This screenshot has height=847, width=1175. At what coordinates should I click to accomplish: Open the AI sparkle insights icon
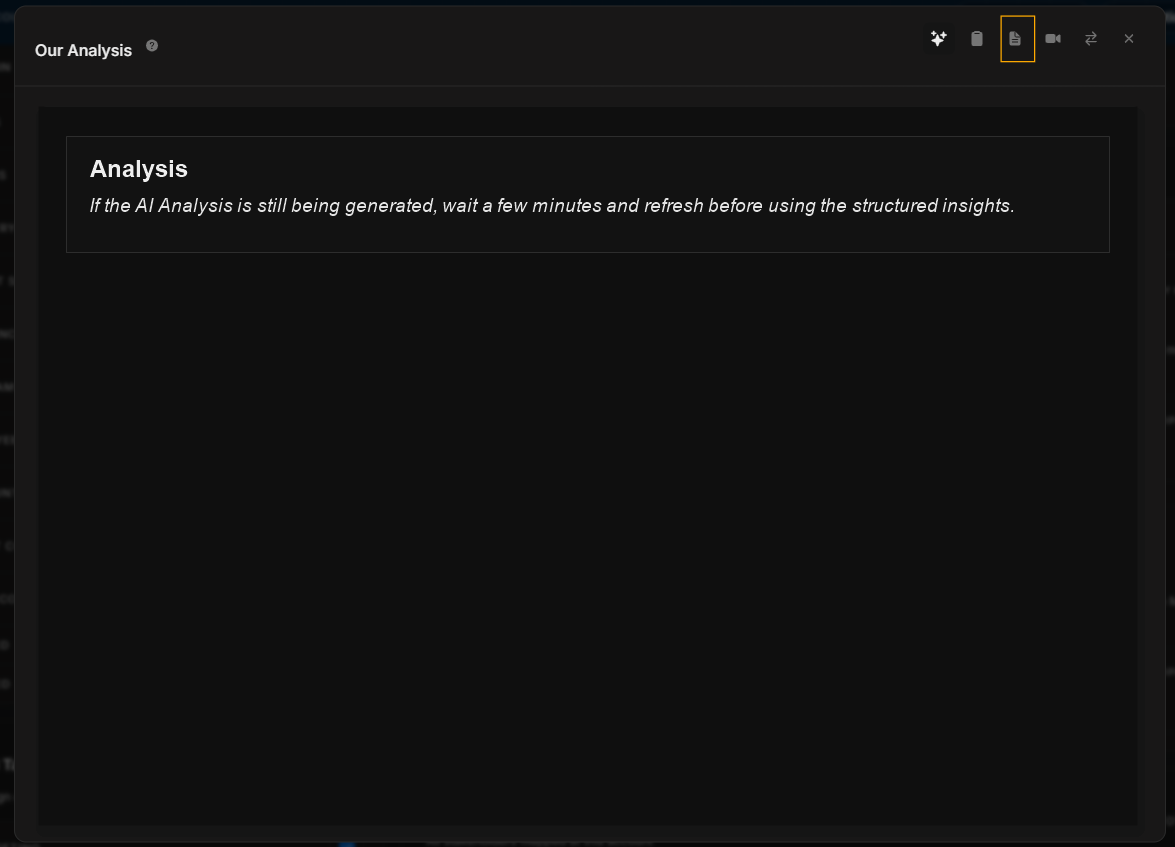(938, 38)
